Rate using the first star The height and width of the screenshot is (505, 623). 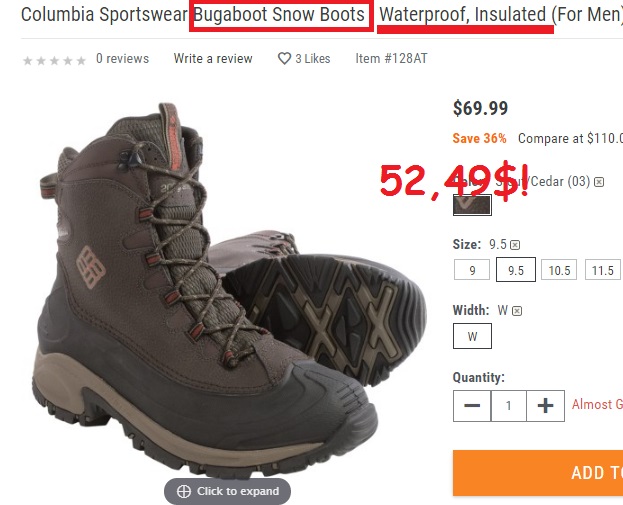point(27,61)
